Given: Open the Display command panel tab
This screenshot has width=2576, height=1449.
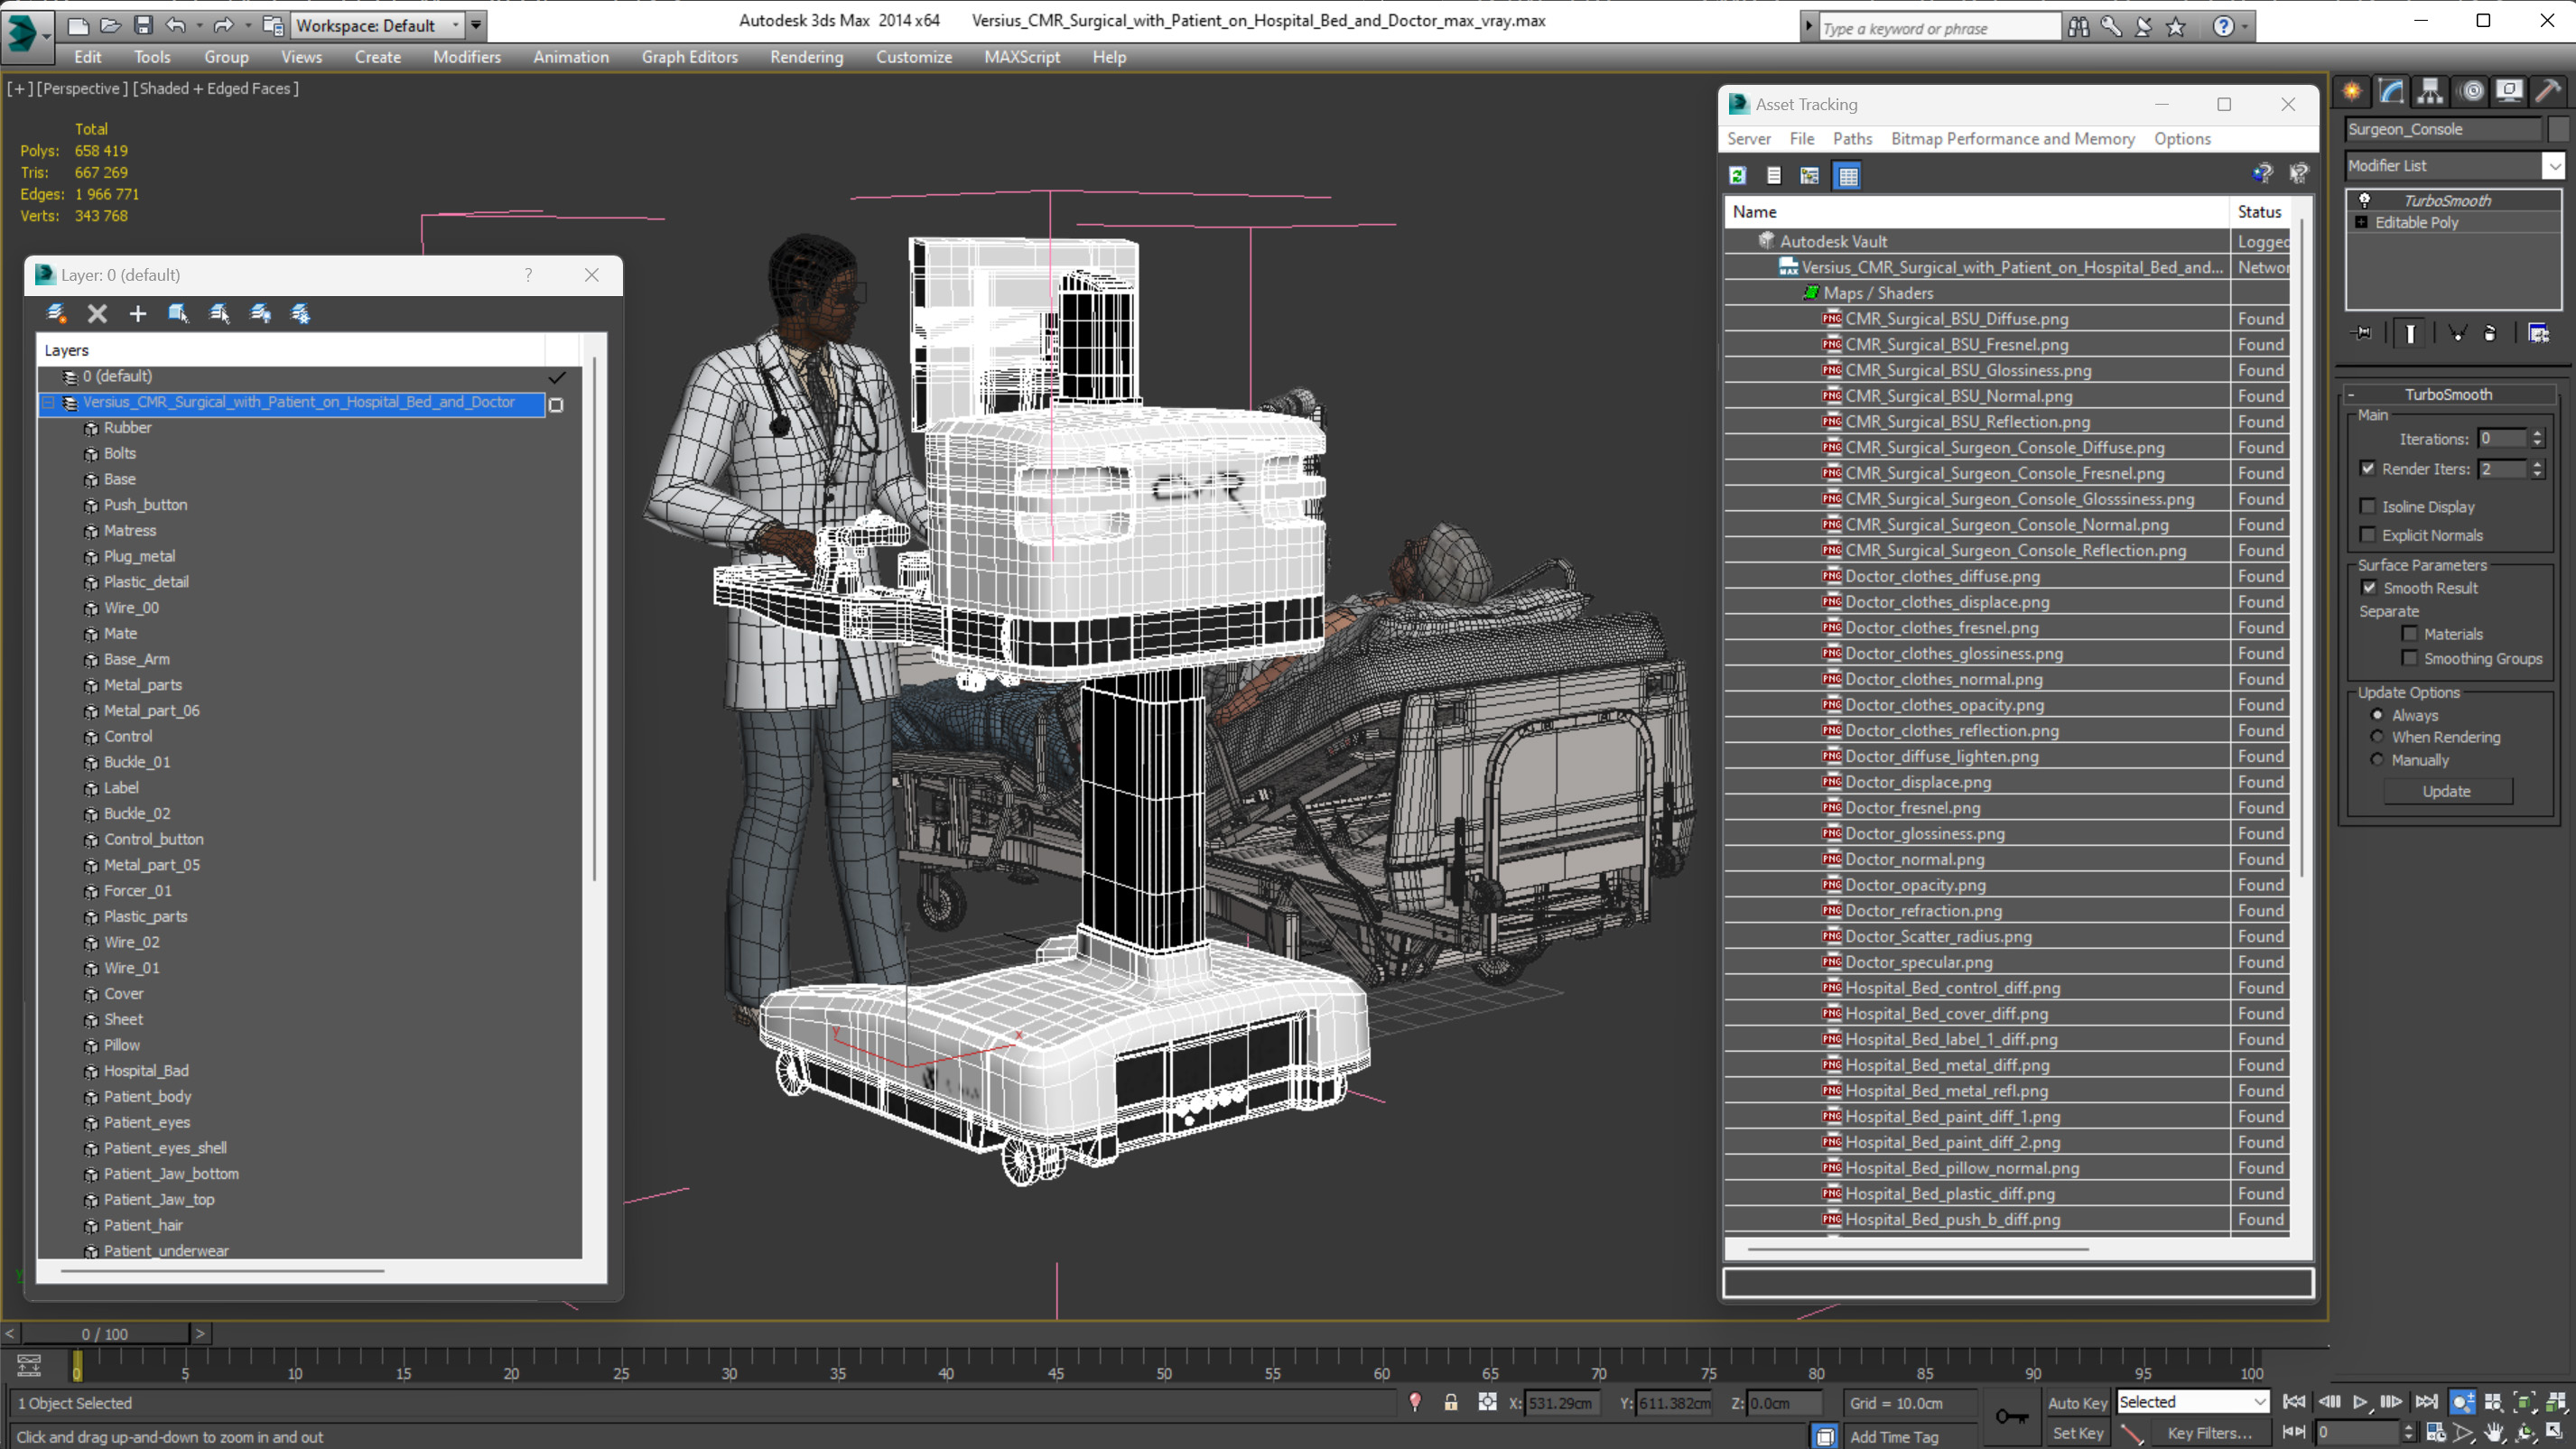Looking at the screenshot, I should click(2509, 91).
